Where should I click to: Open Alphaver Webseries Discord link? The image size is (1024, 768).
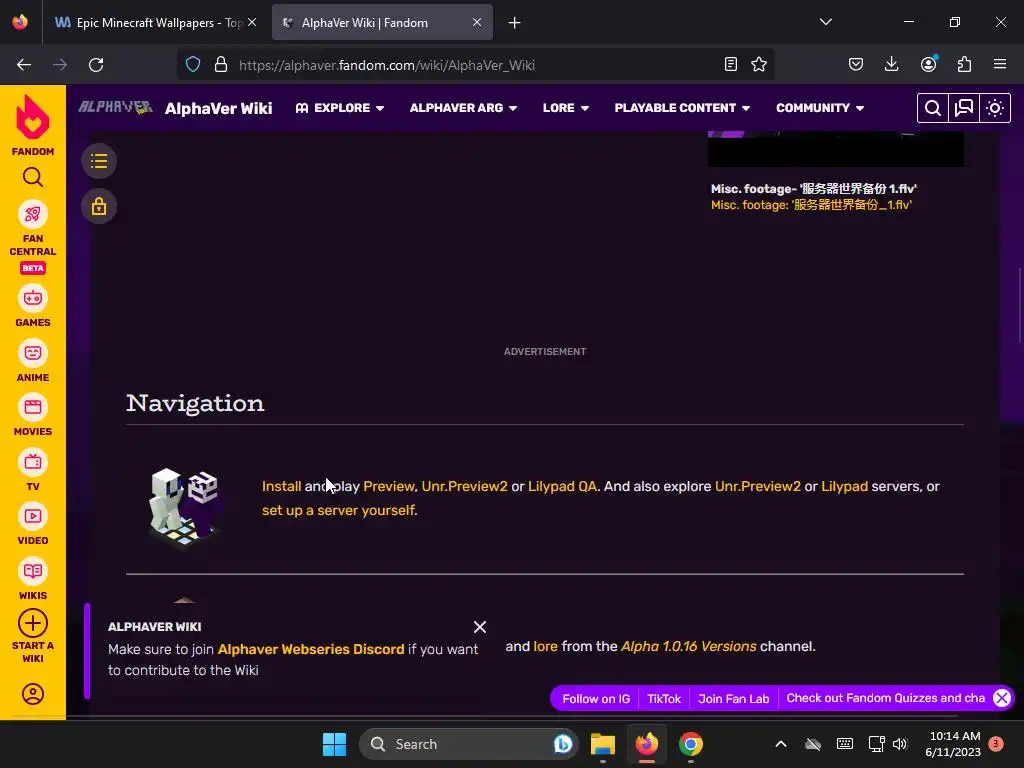click(x=311, y=649)
